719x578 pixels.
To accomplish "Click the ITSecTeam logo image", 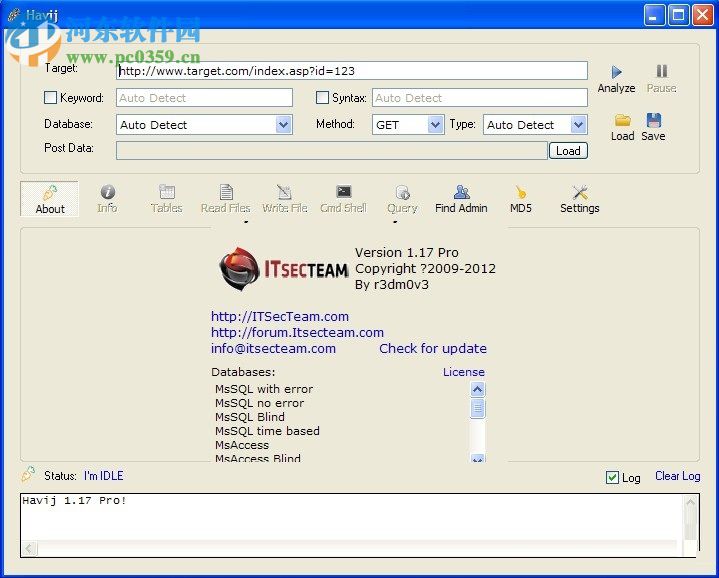I will click(x=284, y=269).
